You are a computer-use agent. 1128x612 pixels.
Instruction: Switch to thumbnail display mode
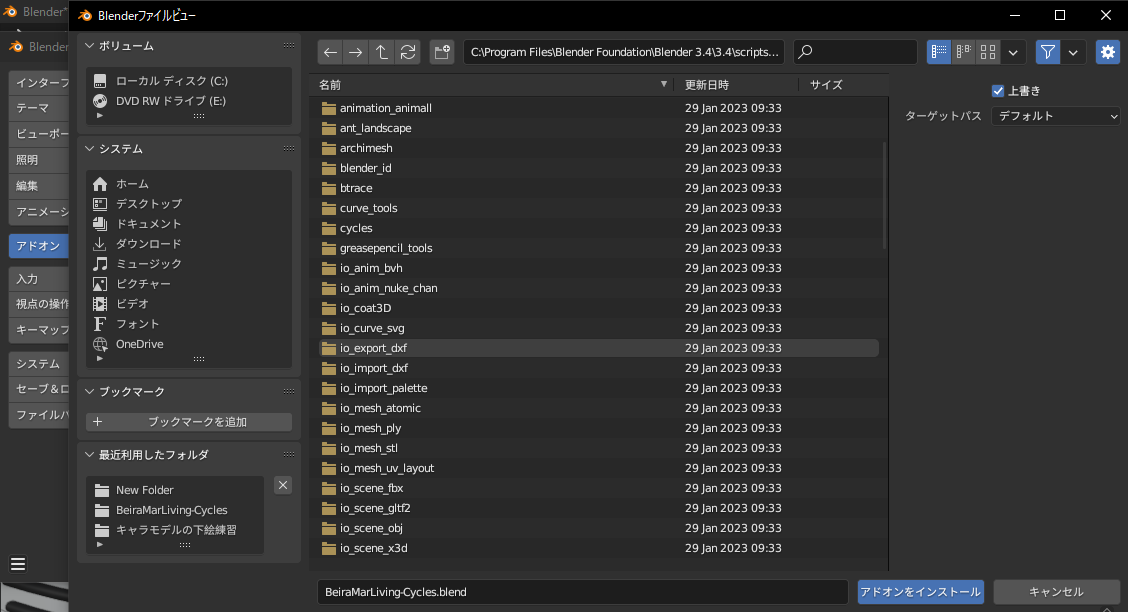click(x=988, y=52)
